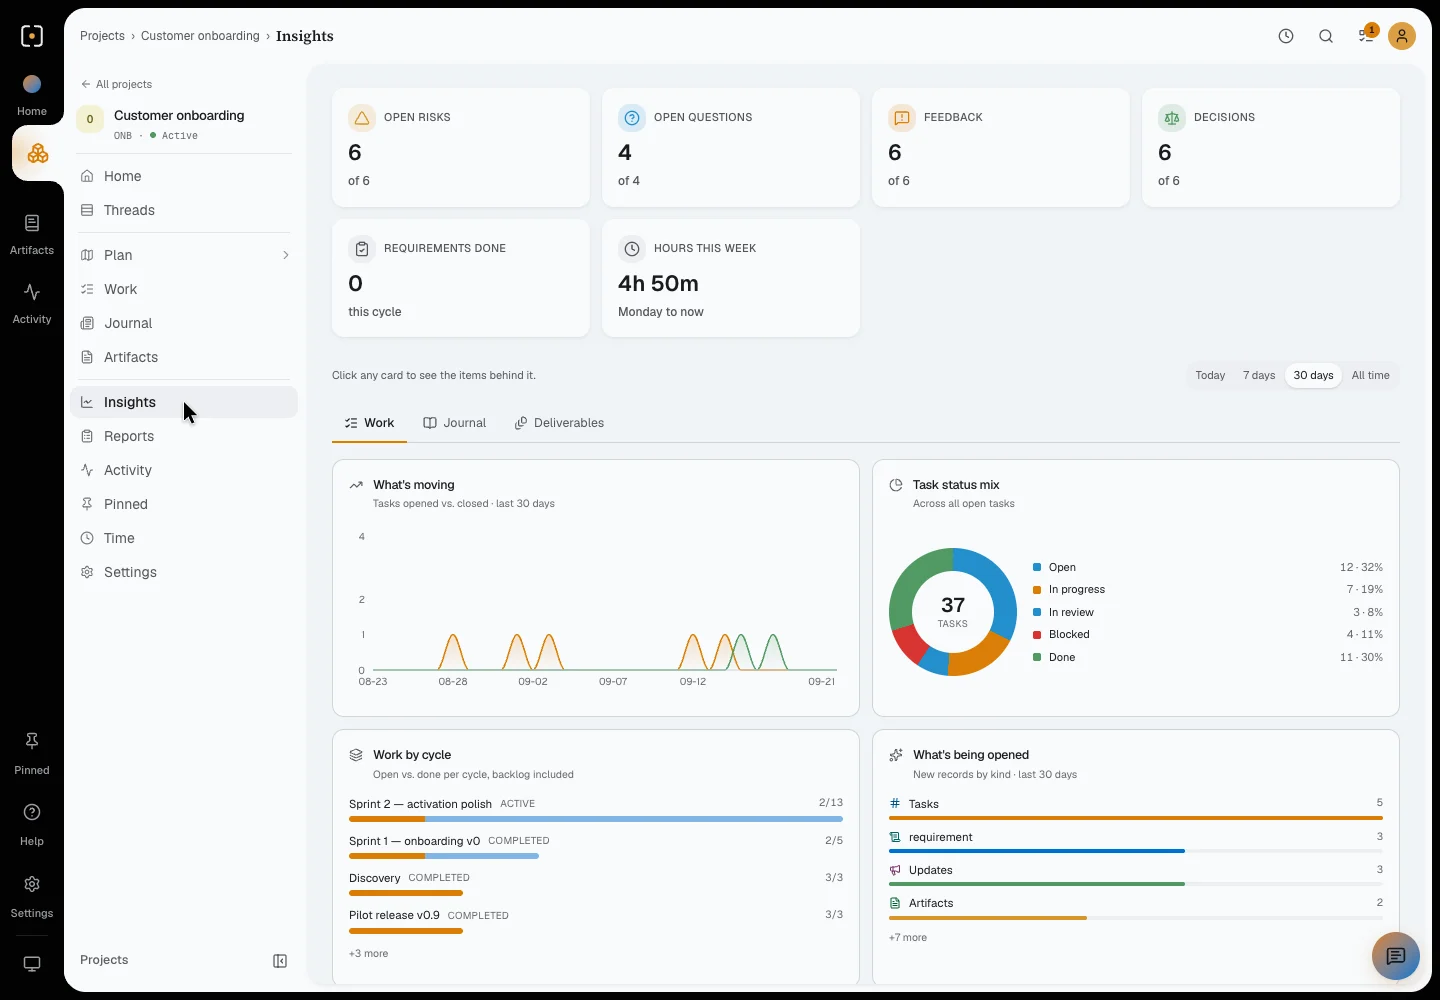Open the Open Risks card
The height and width of the screenshot is (1000, 1440).
click(x=461, y=148)
